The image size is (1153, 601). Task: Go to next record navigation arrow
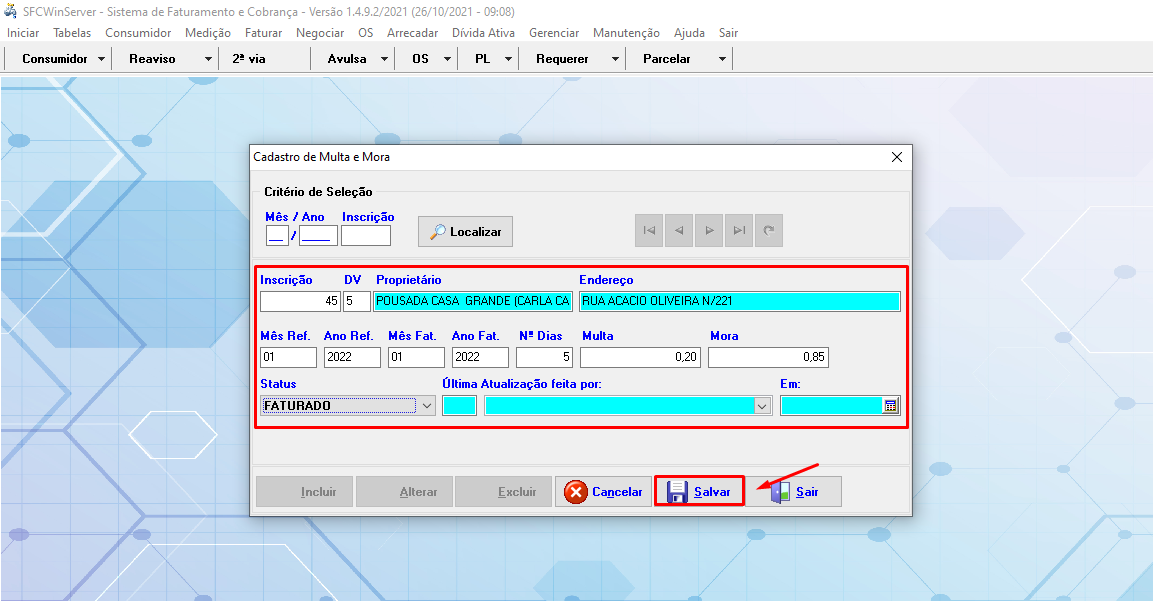pyautogui.click(x=709, y=231)
